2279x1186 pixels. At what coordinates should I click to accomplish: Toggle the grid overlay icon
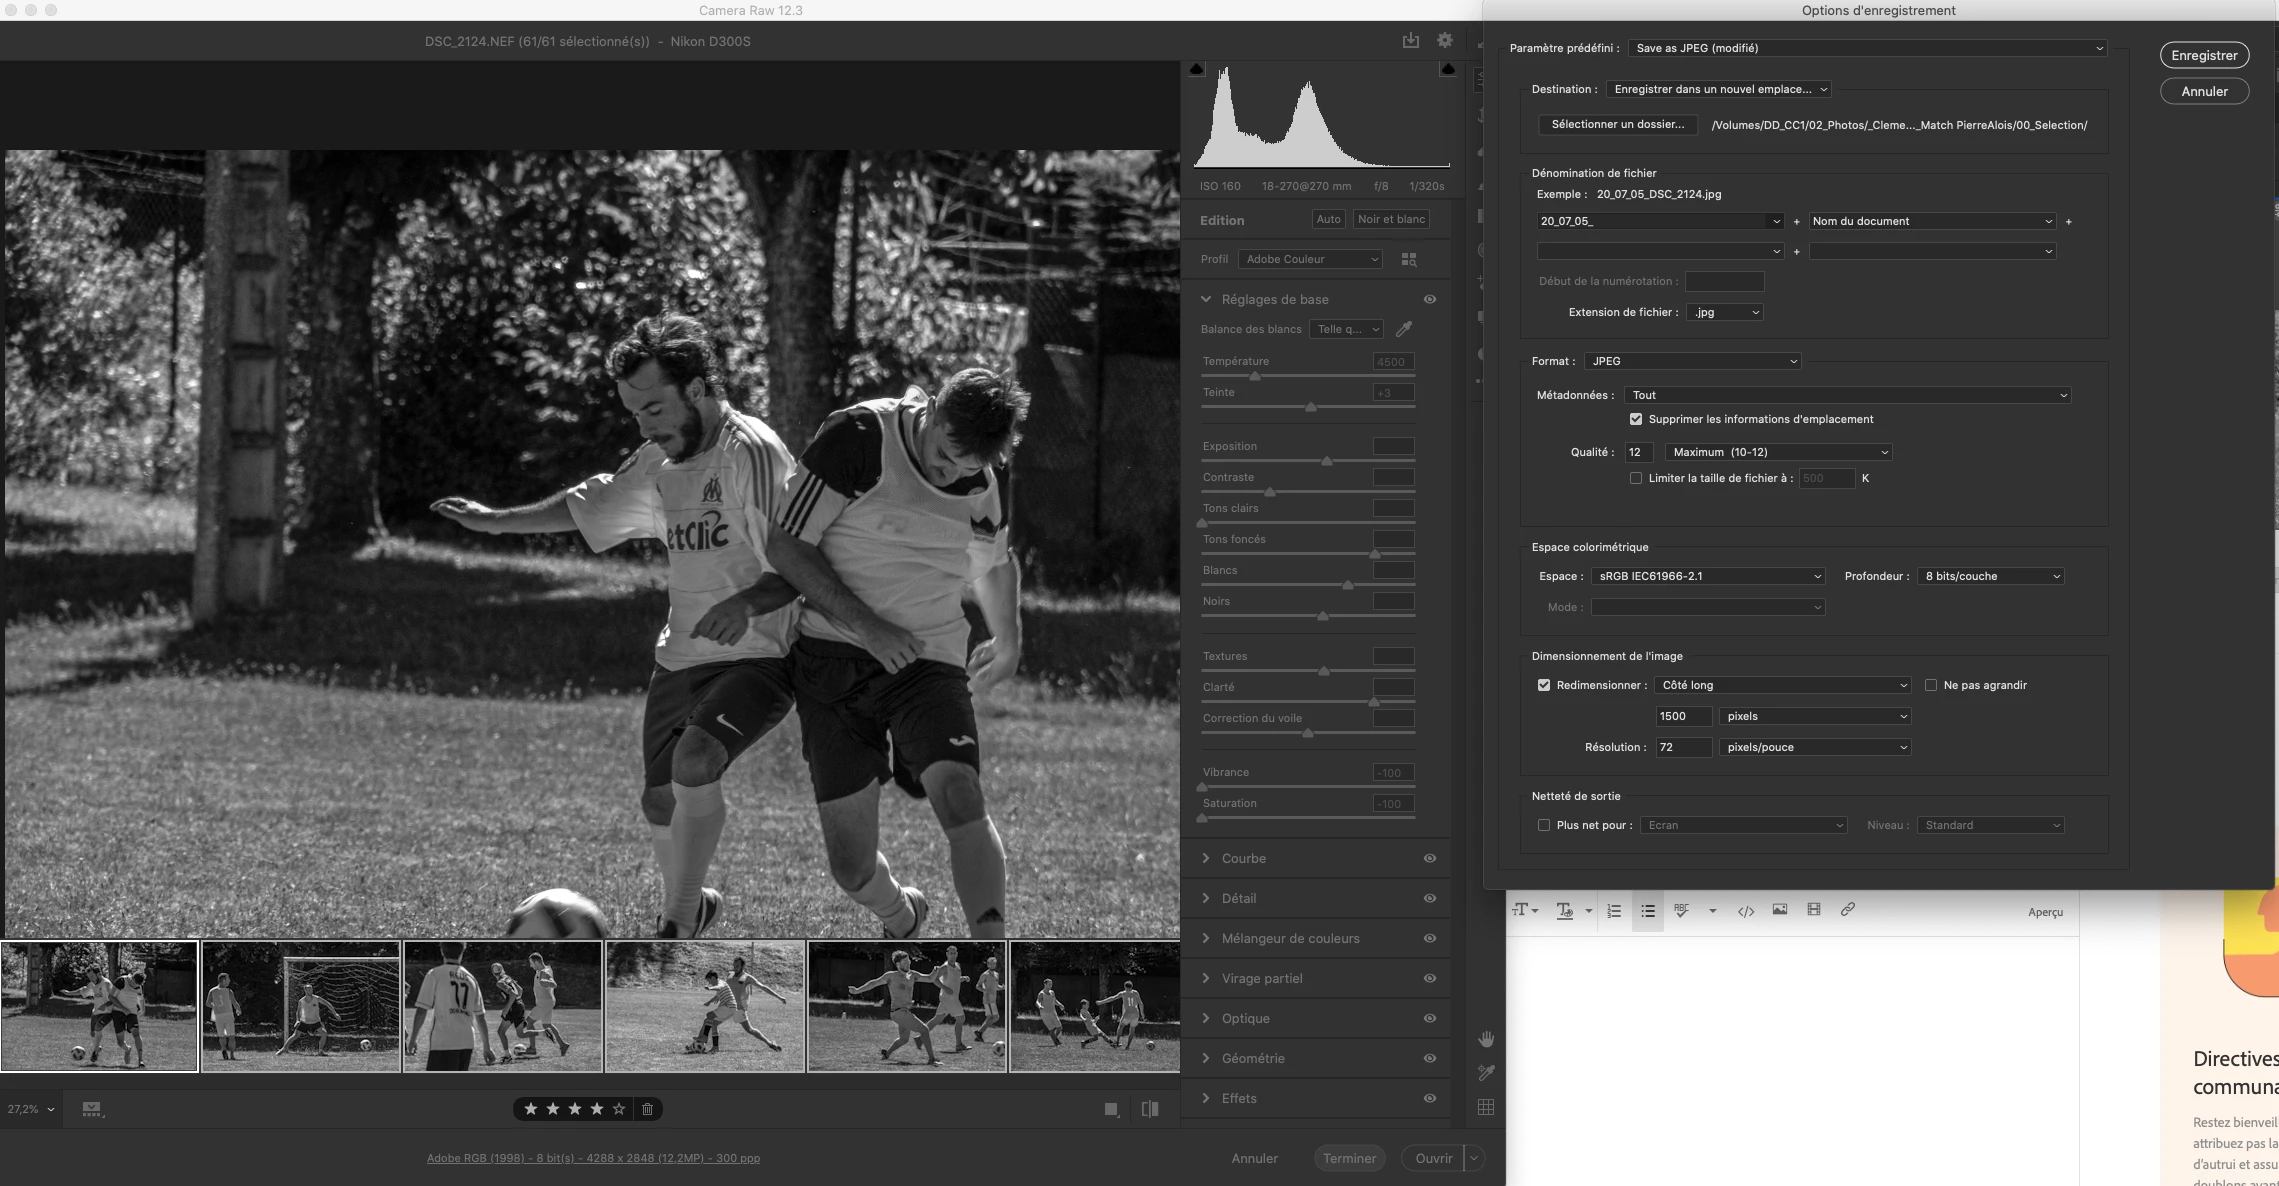point(1486,1107)
